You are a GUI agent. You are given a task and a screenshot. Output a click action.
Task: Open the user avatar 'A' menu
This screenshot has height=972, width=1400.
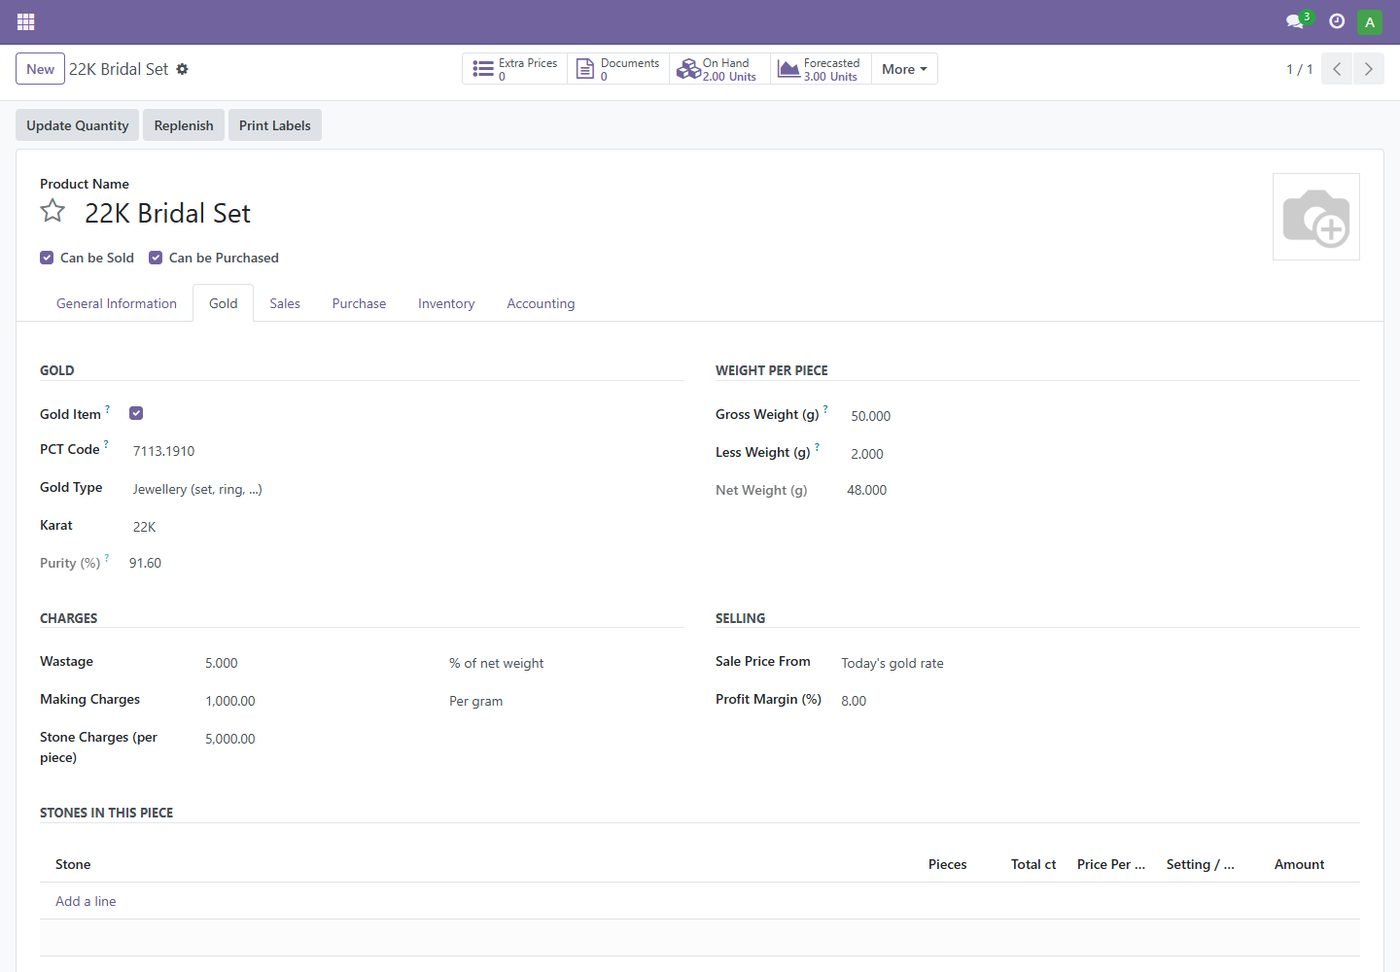pos(1369,21)
